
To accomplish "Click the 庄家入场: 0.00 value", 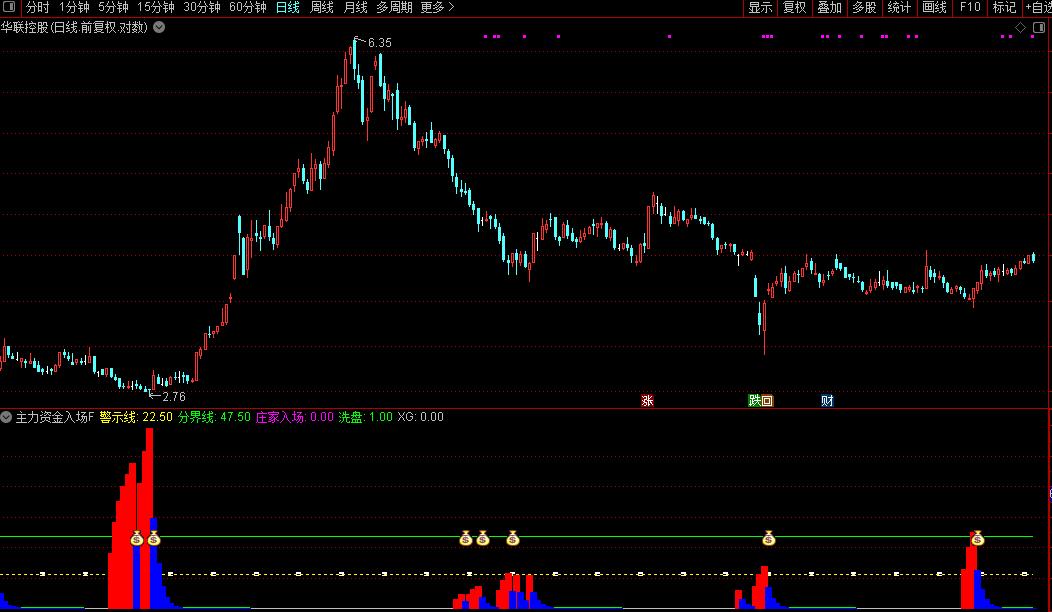I will pyautogui.click(x=295, y=417).
